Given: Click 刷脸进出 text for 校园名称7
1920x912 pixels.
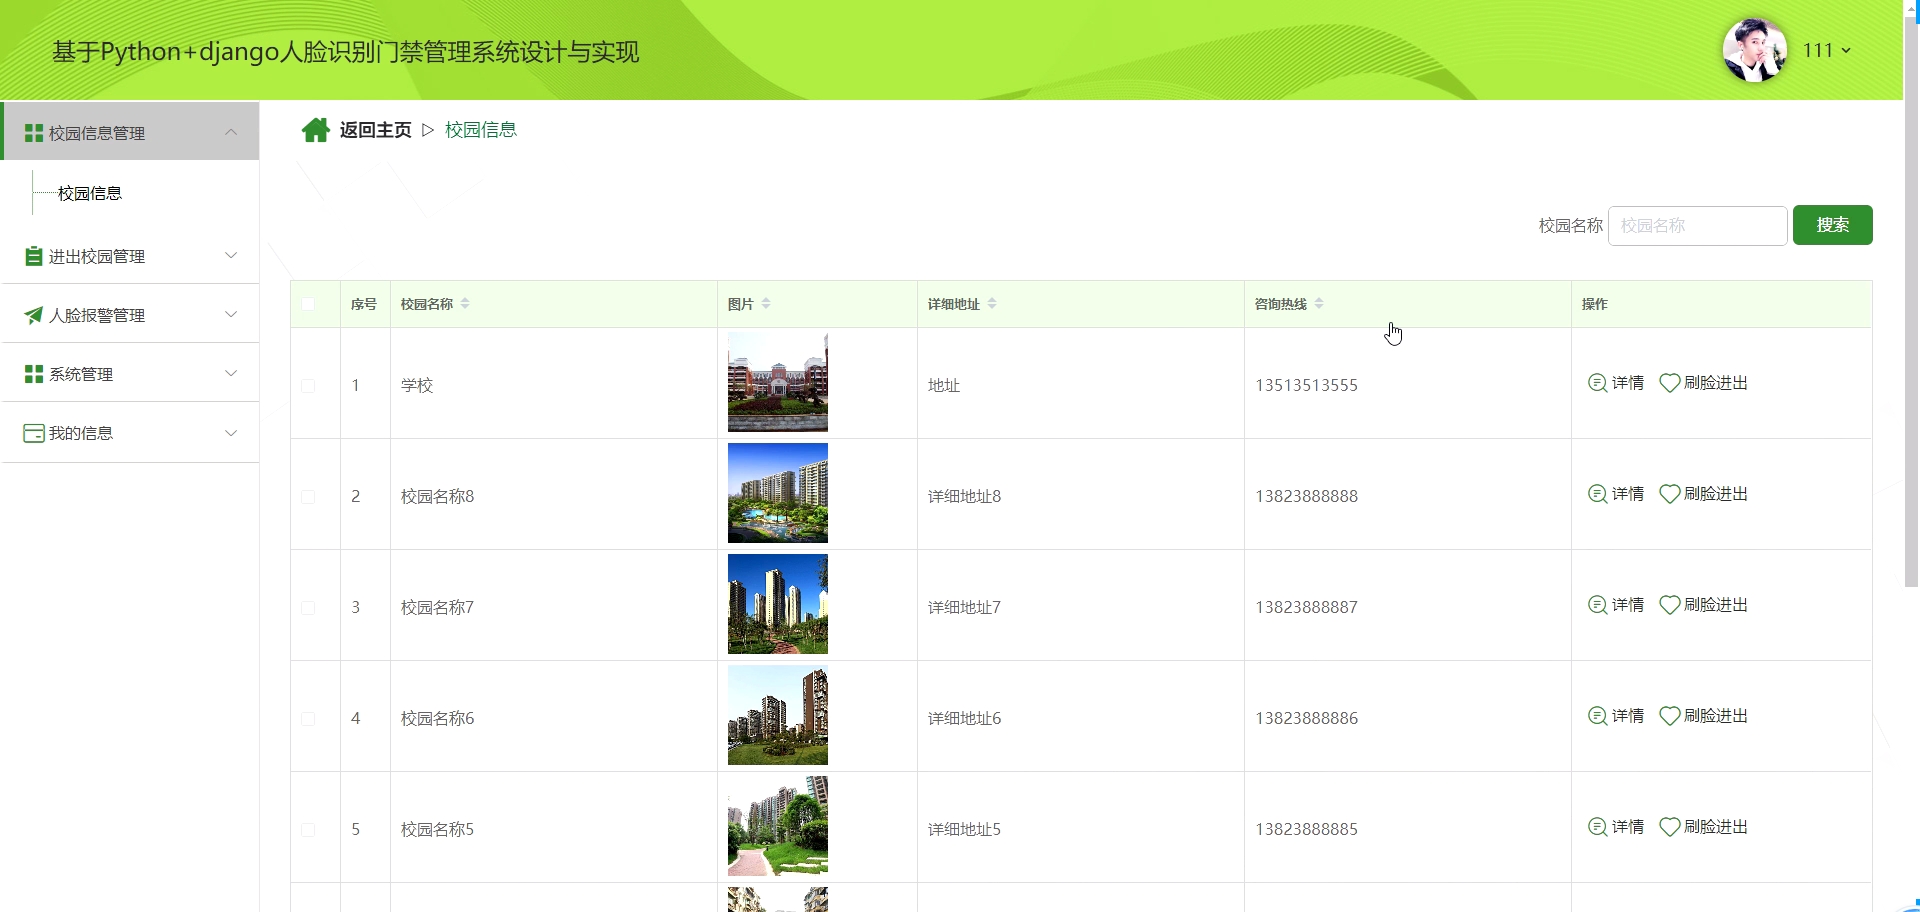Looking at the screenshot, I should pos(1716,605).
